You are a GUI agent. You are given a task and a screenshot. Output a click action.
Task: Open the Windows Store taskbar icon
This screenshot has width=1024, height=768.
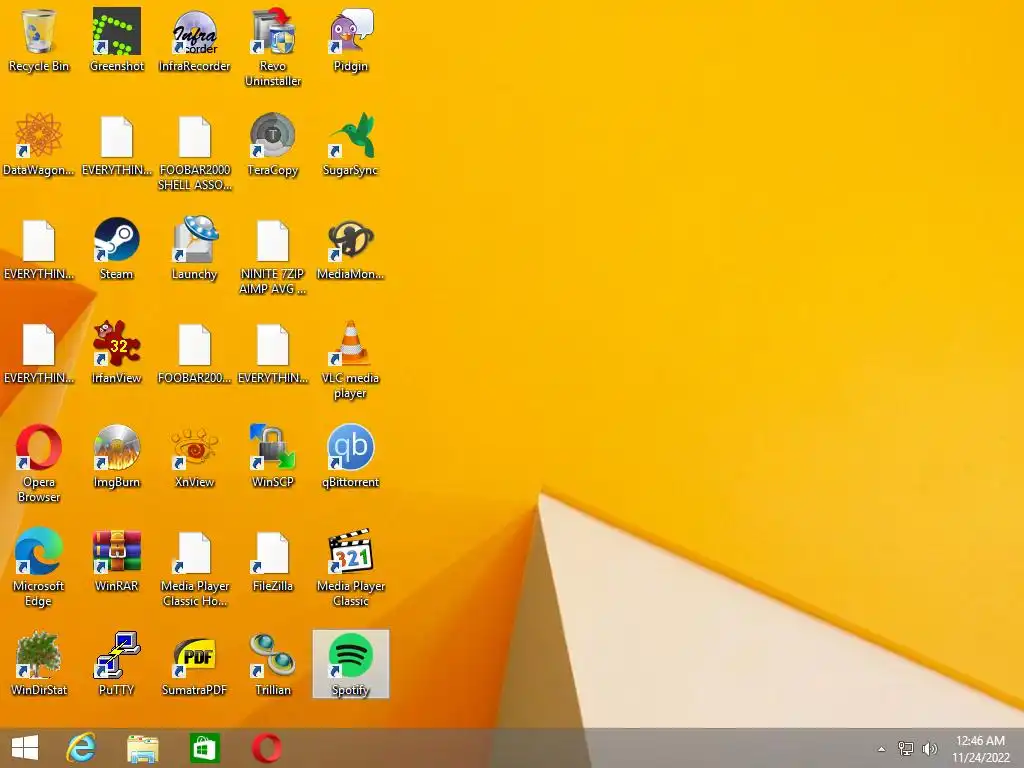pyautogui.click(x=204, y=748)
